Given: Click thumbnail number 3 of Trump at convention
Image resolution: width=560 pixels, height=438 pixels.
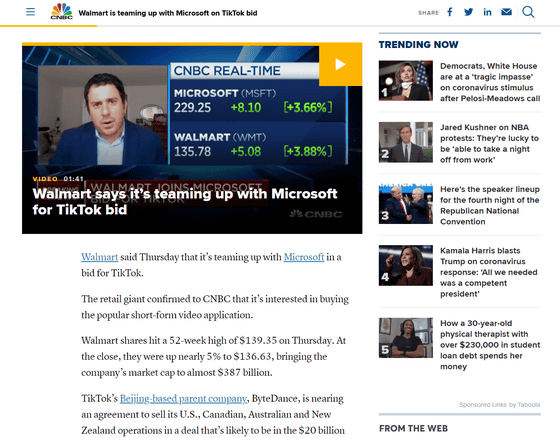Looking at the screenshot, I should 406,204.
